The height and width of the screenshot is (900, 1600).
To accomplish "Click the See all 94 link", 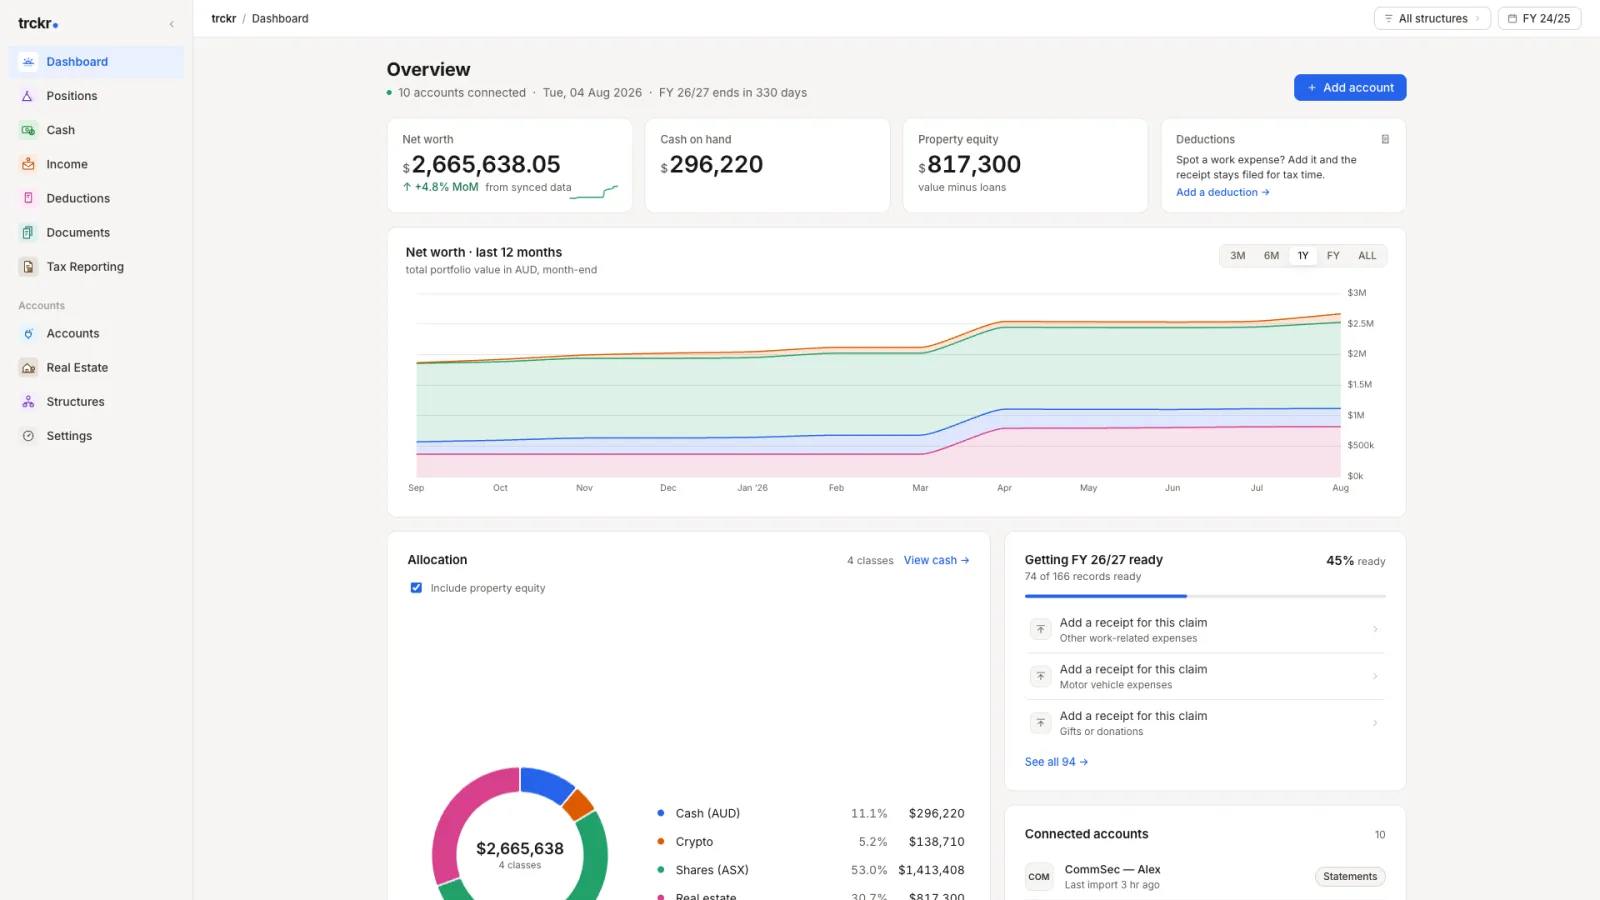I will (x=1056, y=762).
